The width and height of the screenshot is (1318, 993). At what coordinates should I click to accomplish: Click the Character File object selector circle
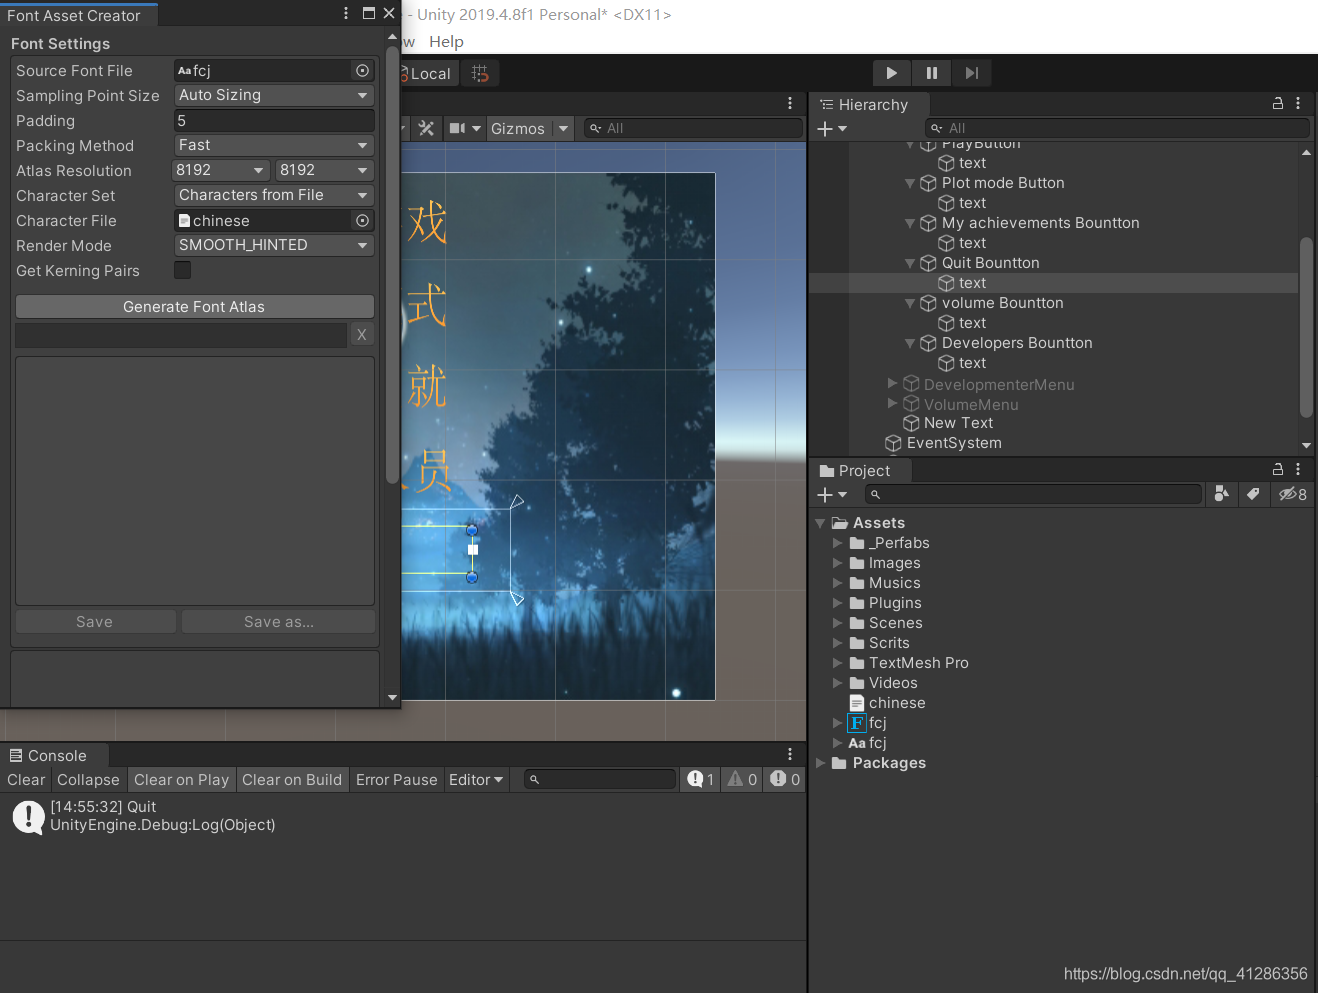[x=361, y=220]
